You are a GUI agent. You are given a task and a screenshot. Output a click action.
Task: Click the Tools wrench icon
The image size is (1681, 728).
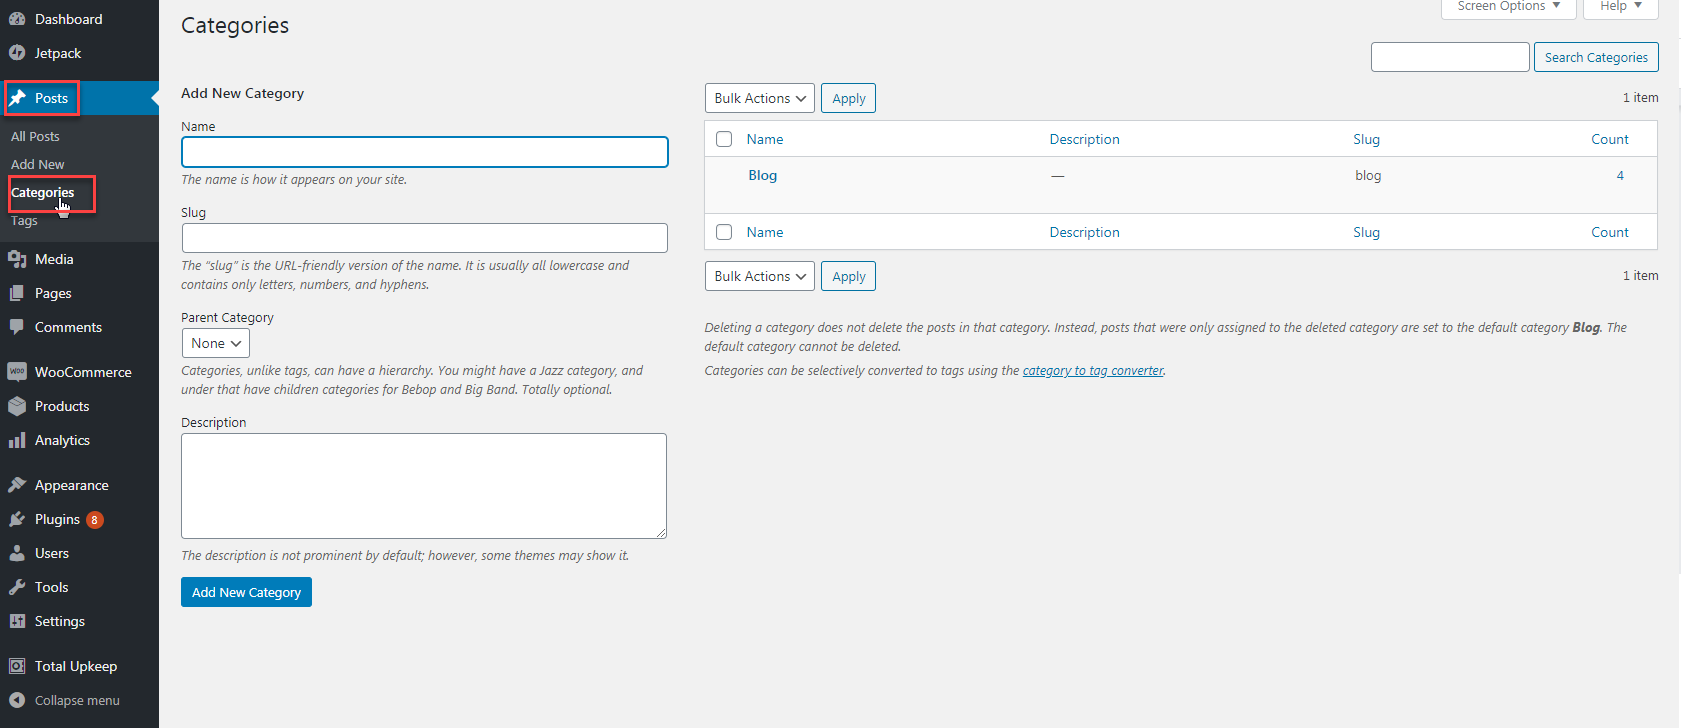click(17, 587)
